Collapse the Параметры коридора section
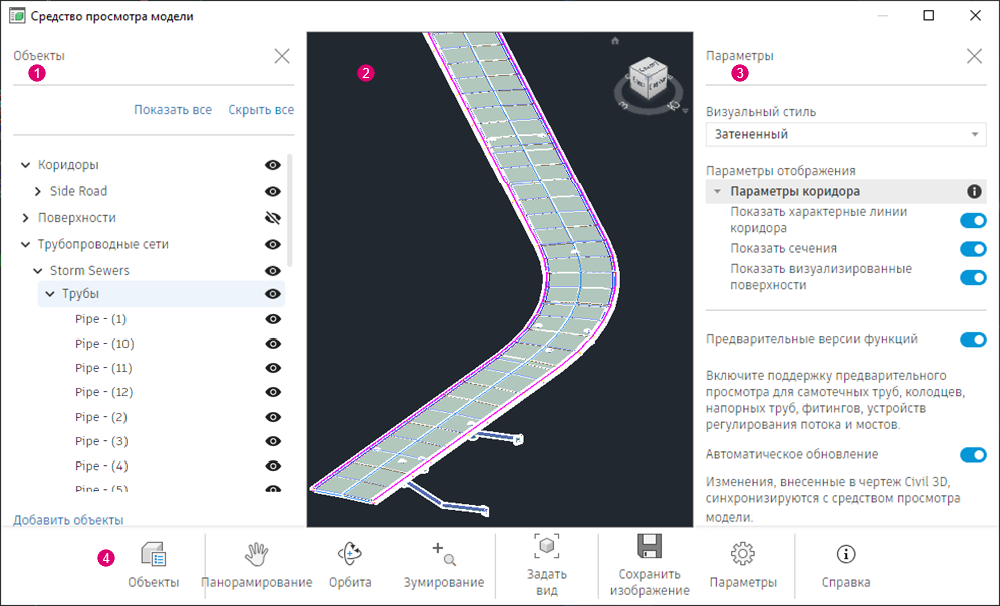Image resolution: width=1000 pixels, height=606 pixels. 717,191
